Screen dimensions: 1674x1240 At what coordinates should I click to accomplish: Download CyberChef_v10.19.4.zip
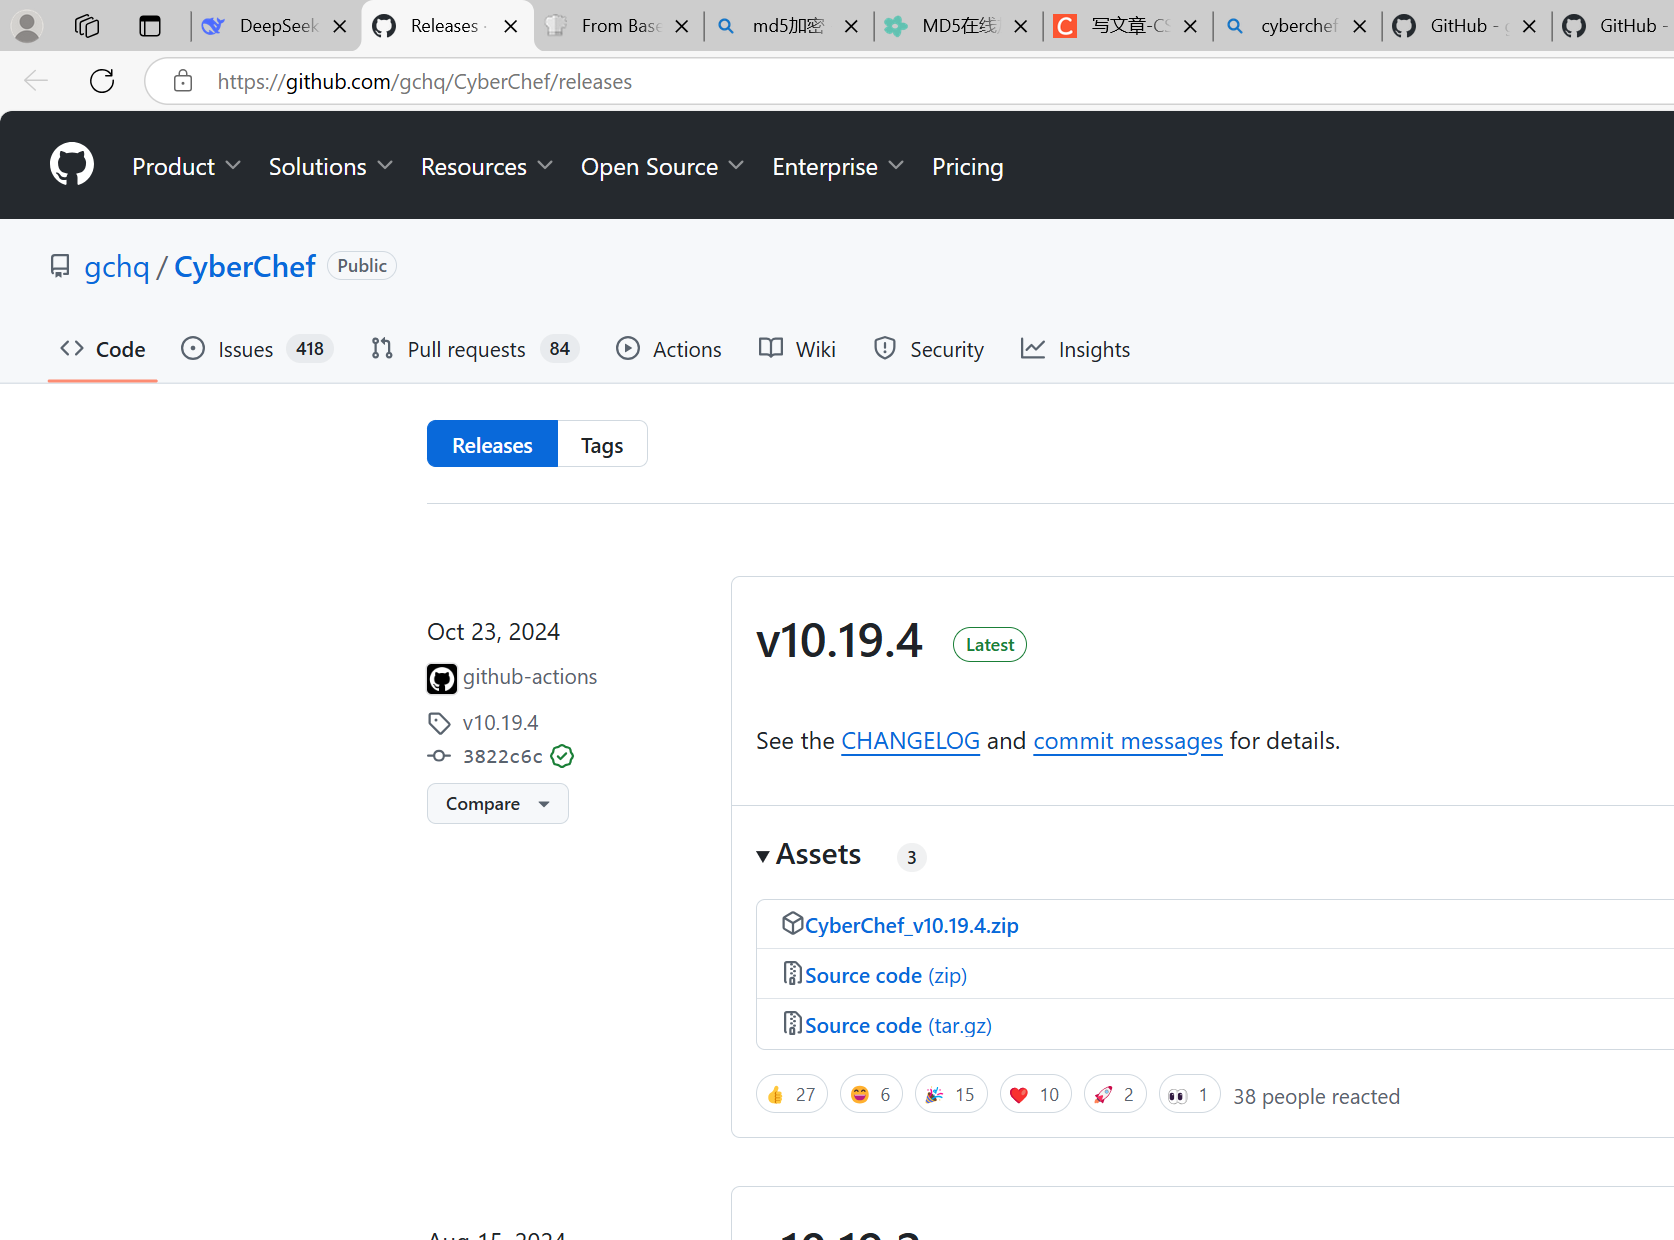(x=911, y=925)
